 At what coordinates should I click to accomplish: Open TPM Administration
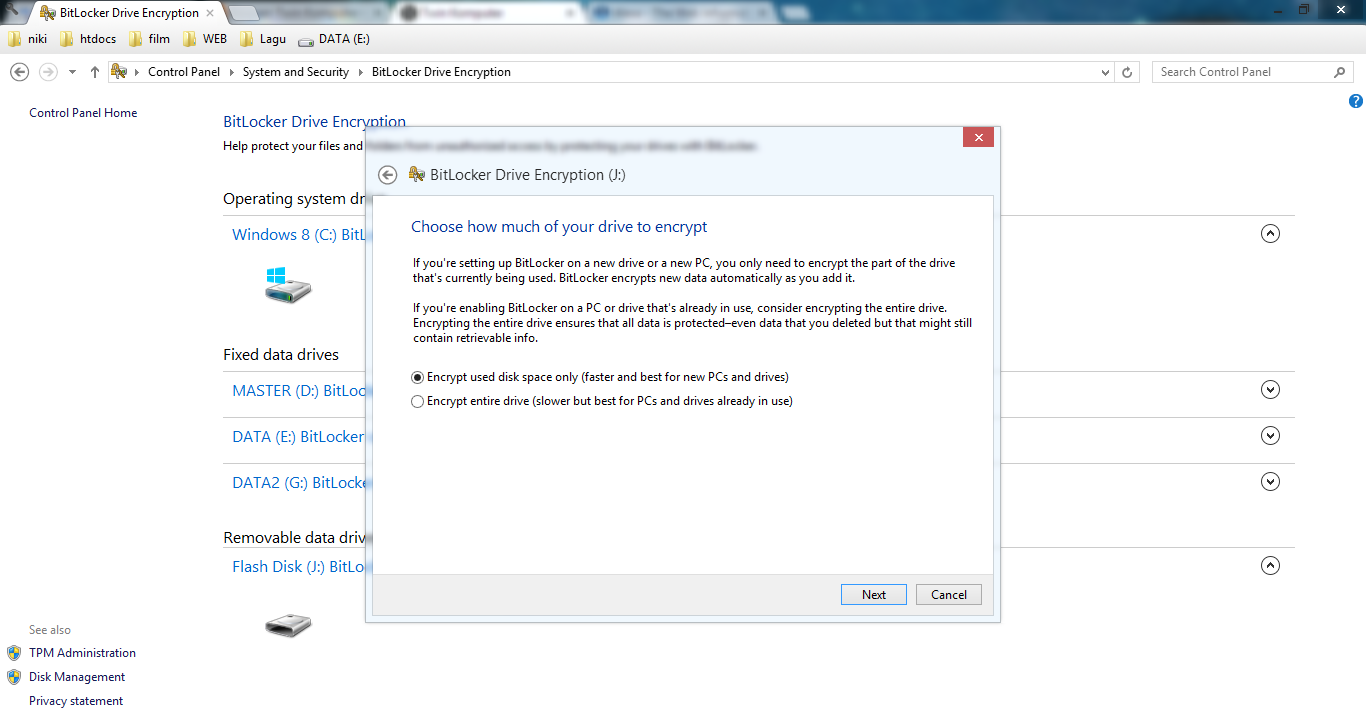pos(82,653)
